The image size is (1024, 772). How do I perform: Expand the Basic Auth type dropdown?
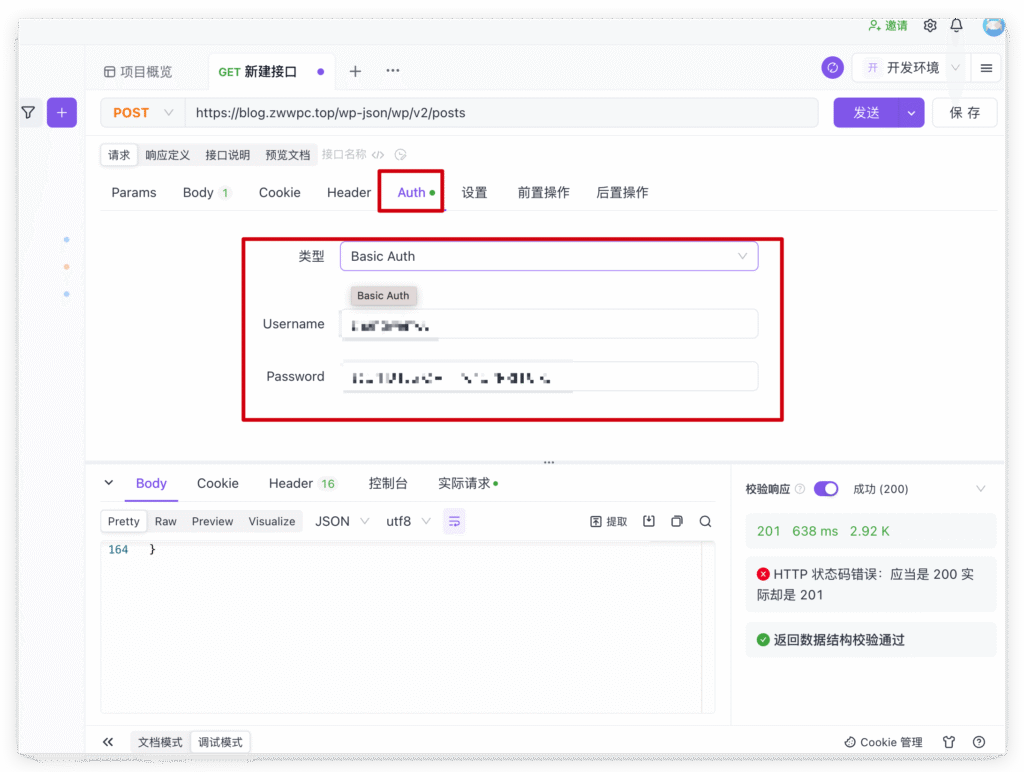tap(548, 256)
